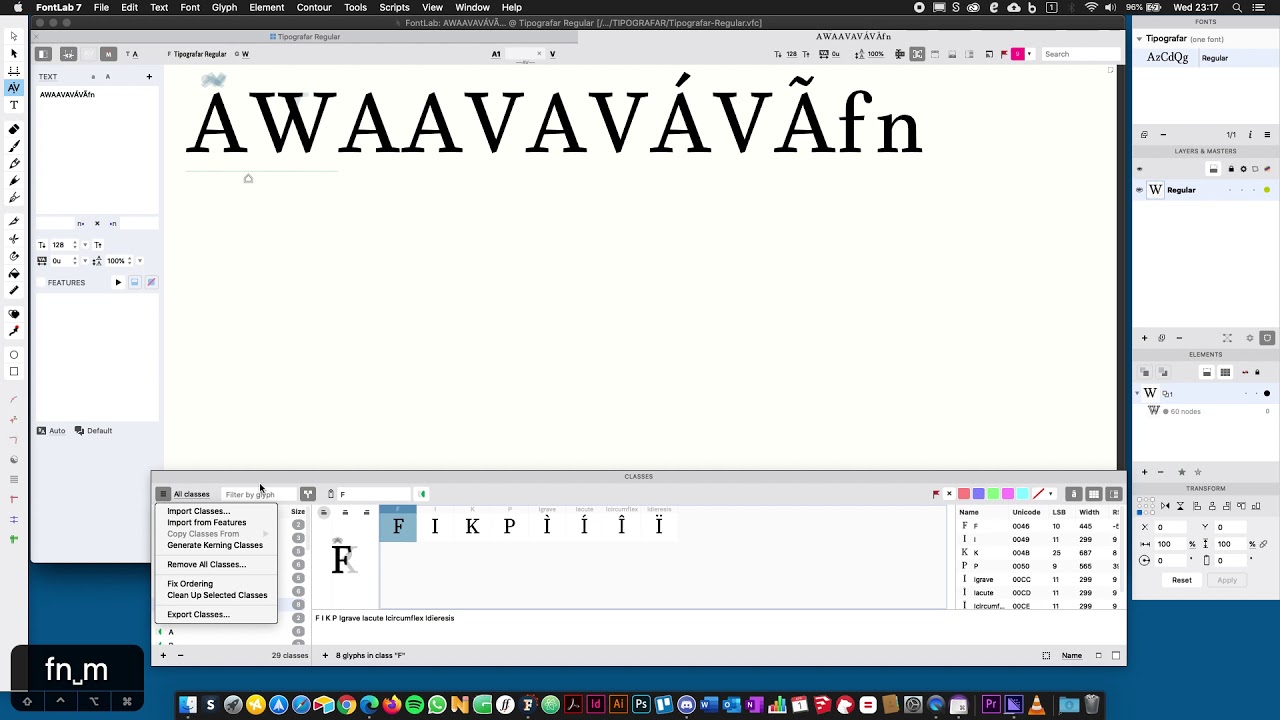1280x720 pixels.
Task: Click the font size field showing 128
Action: click(x=63, y=245)
